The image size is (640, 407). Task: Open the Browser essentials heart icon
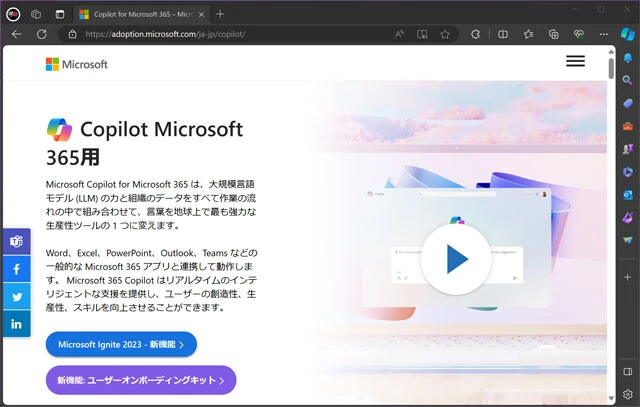click(578, 34)
